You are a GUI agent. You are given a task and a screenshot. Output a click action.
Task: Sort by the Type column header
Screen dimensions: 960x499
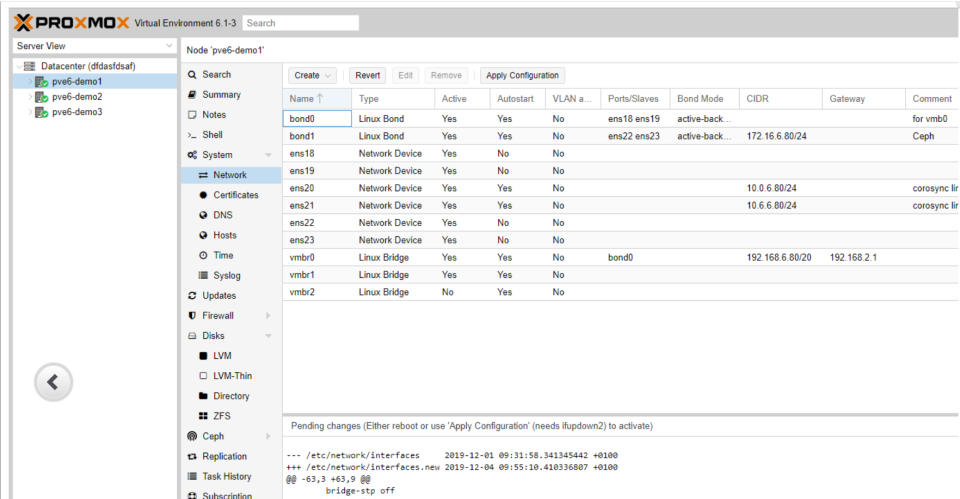(393, 99)
